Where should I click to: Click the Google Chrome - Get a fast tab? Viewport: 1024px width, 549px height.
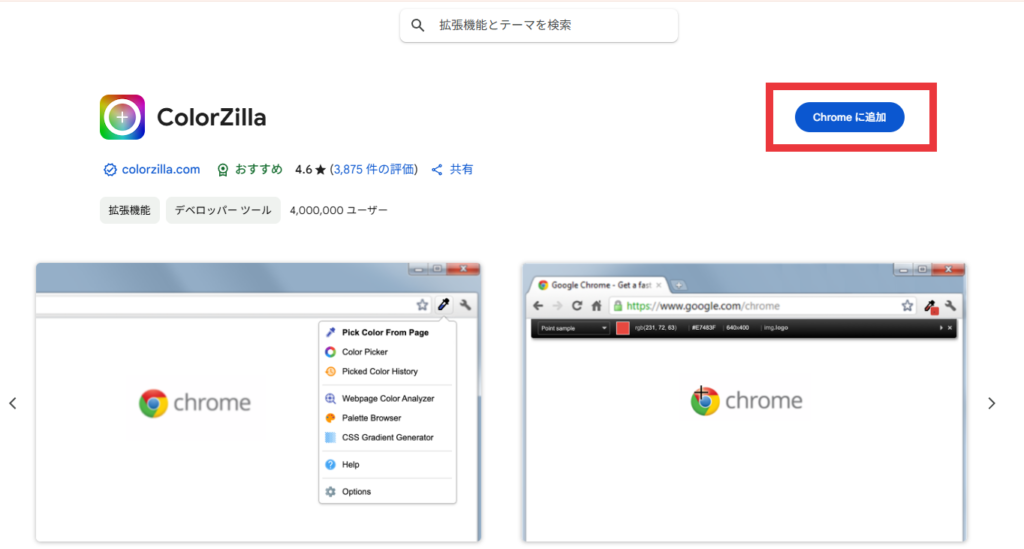pos(600,285)
